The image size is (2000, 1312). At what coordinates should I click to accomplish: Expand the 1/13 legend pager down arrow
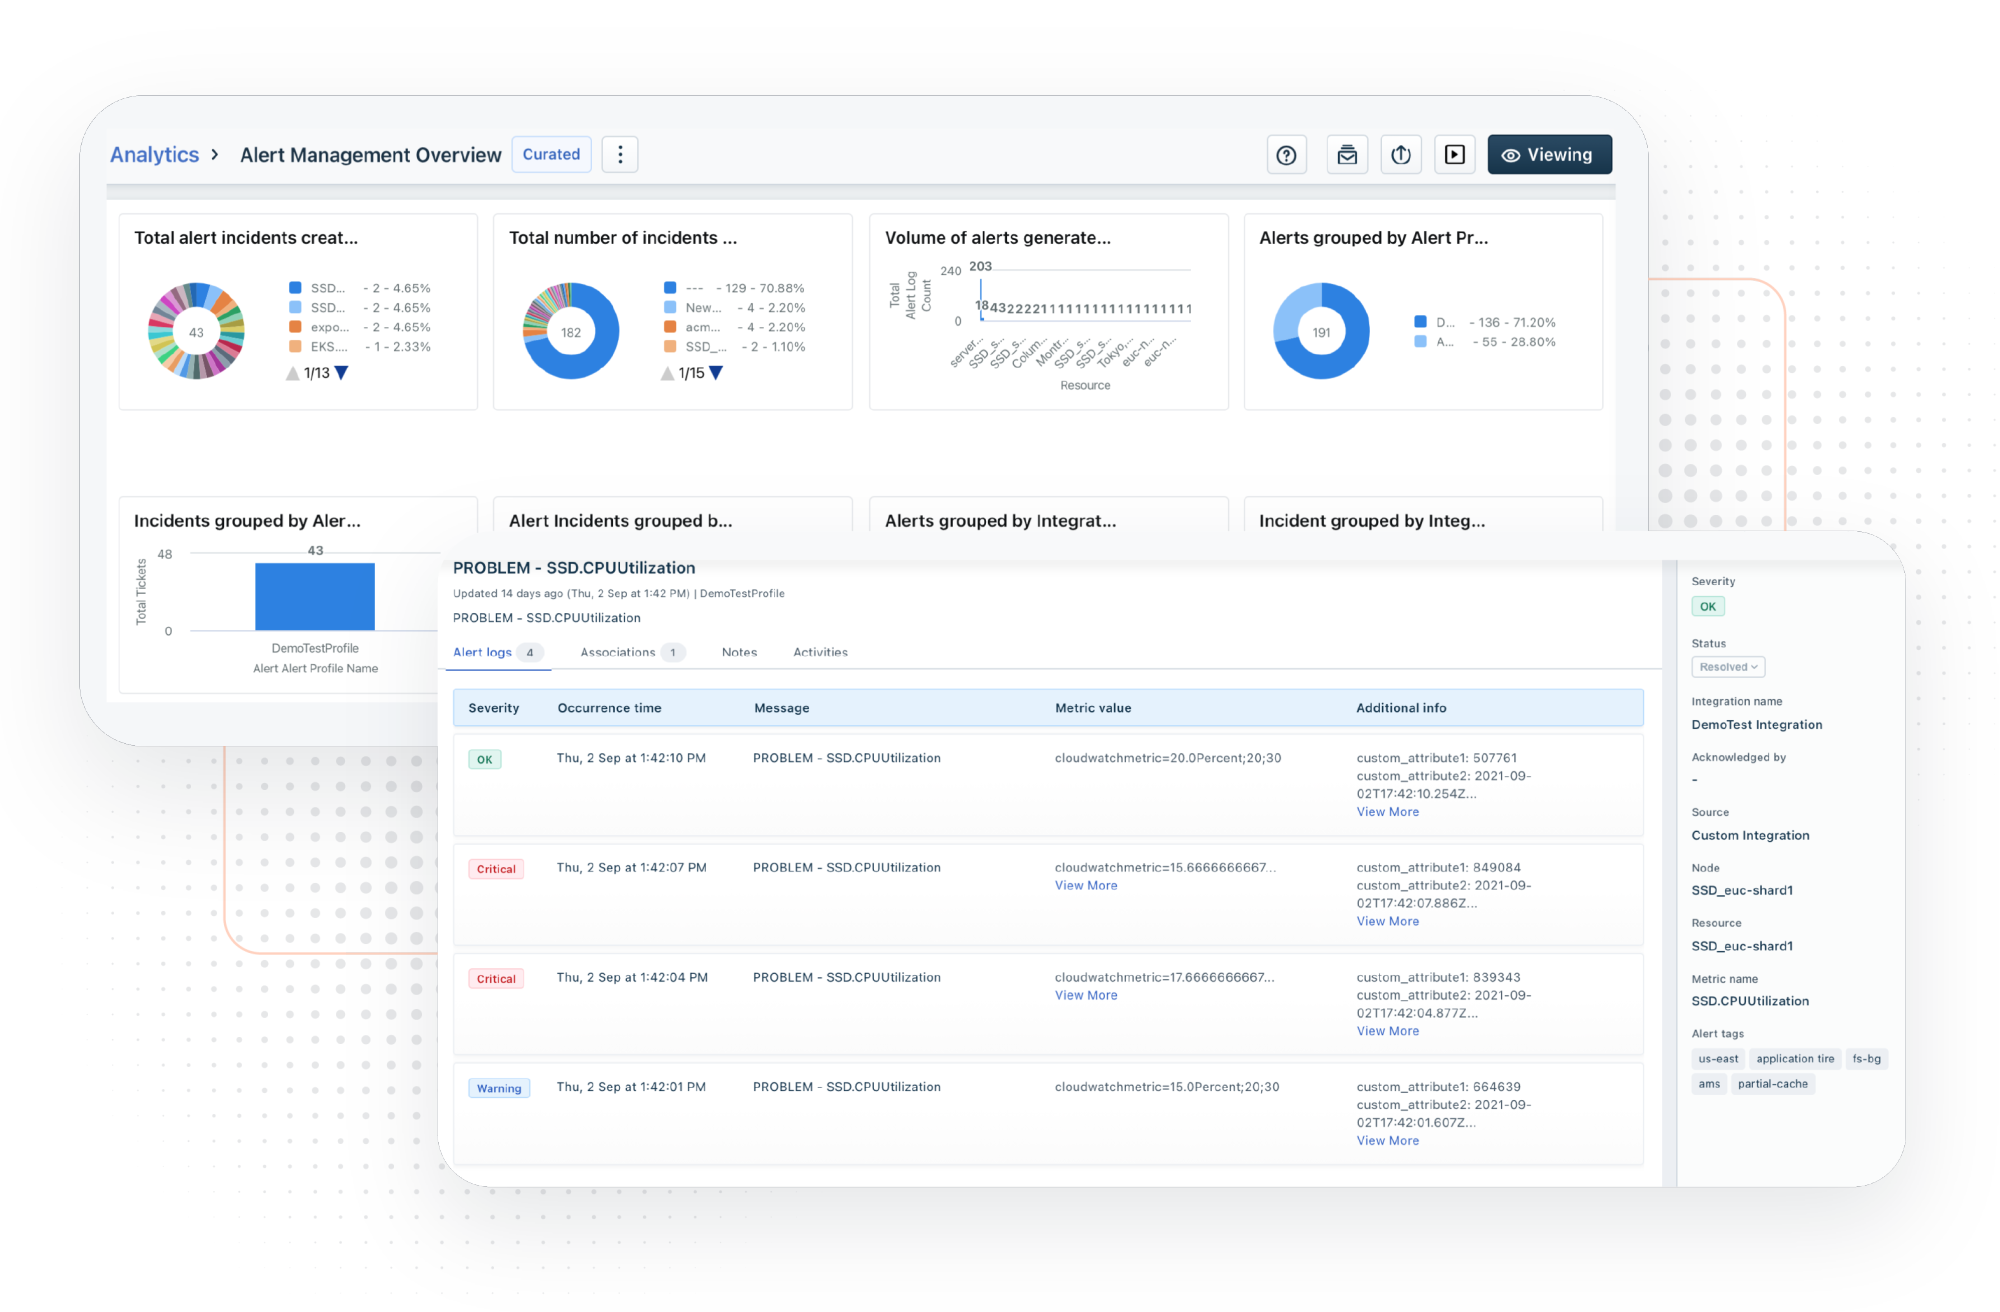(340, 373)
